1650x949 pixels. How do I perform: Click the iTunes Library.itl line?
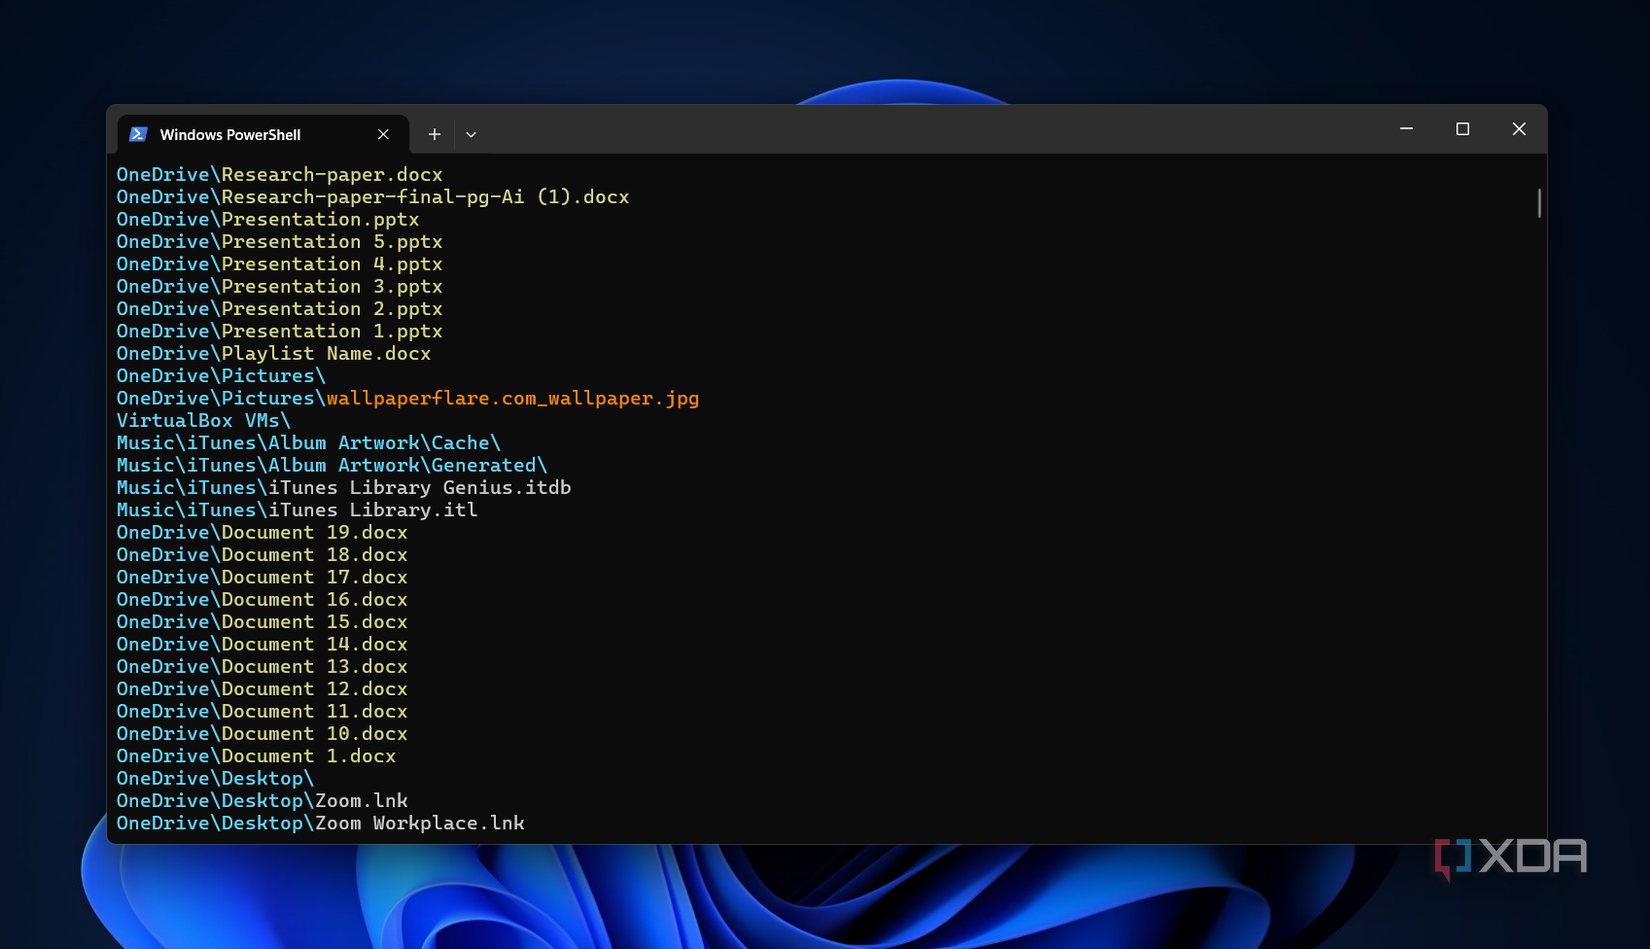pos(297,510)
